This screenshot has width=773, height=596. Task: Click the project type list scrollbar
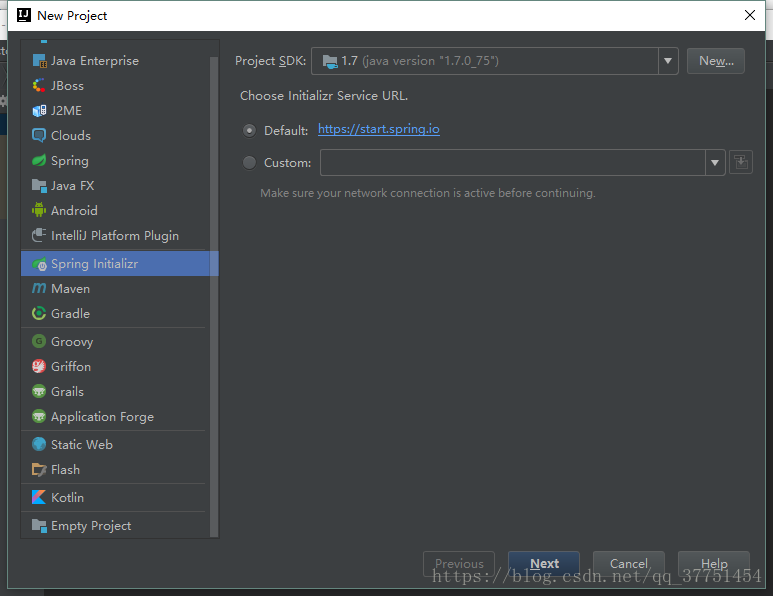coord(214,296)
